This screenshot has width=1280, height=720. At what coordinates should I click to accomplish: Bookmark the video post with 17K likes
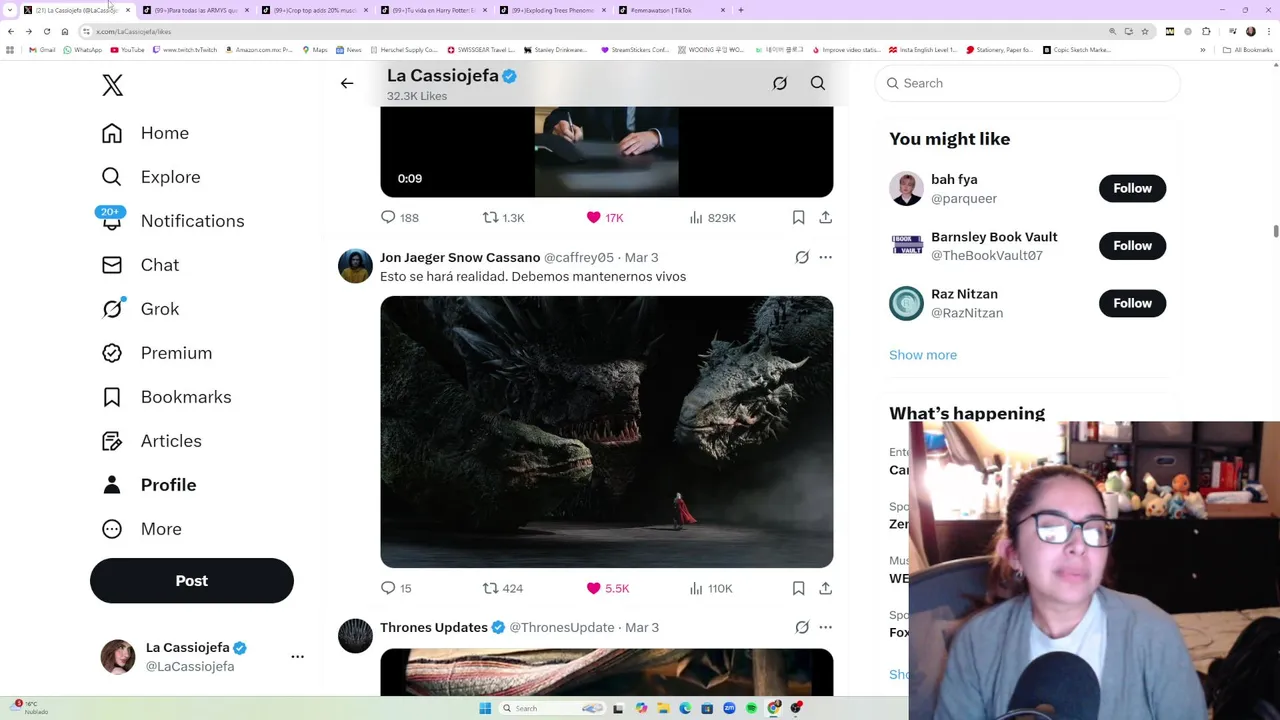pos(798,217)
